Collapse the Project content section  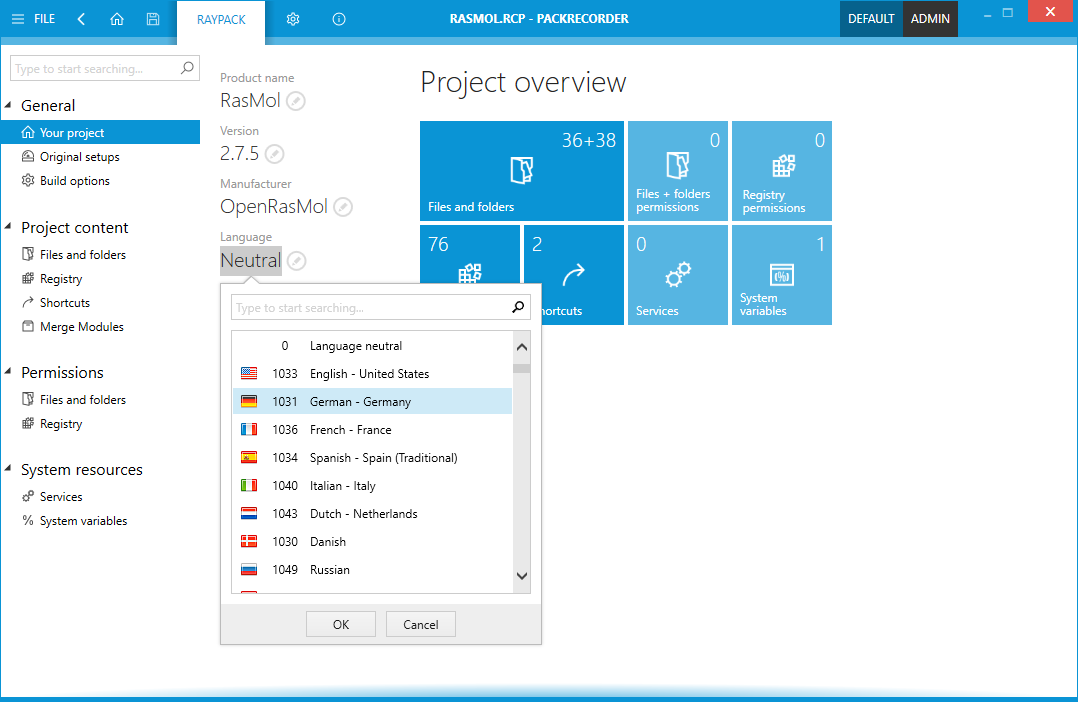coord(10,228)
